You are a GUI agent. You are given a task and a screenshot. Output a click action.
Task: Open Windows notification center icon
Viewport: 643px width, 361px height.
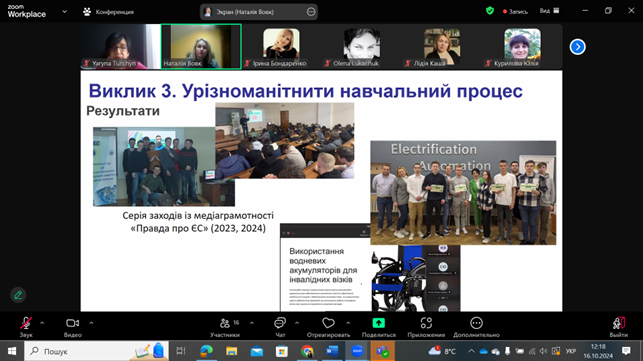coord(626,351)
